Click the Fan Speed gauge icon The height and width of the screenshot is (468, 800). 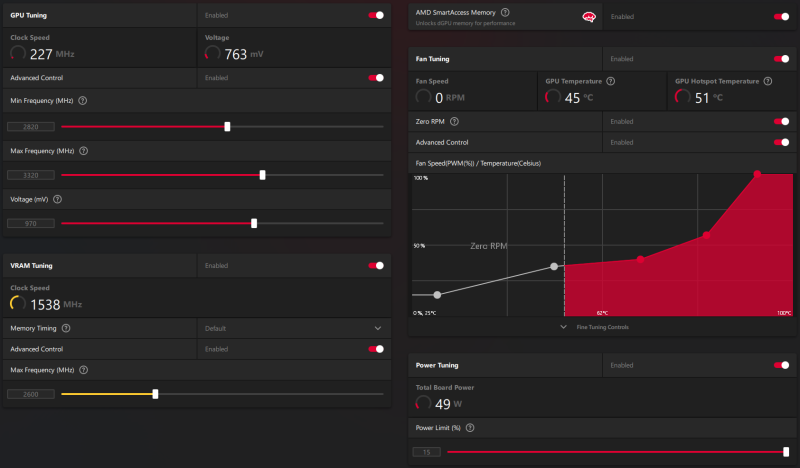pos(423,96)
